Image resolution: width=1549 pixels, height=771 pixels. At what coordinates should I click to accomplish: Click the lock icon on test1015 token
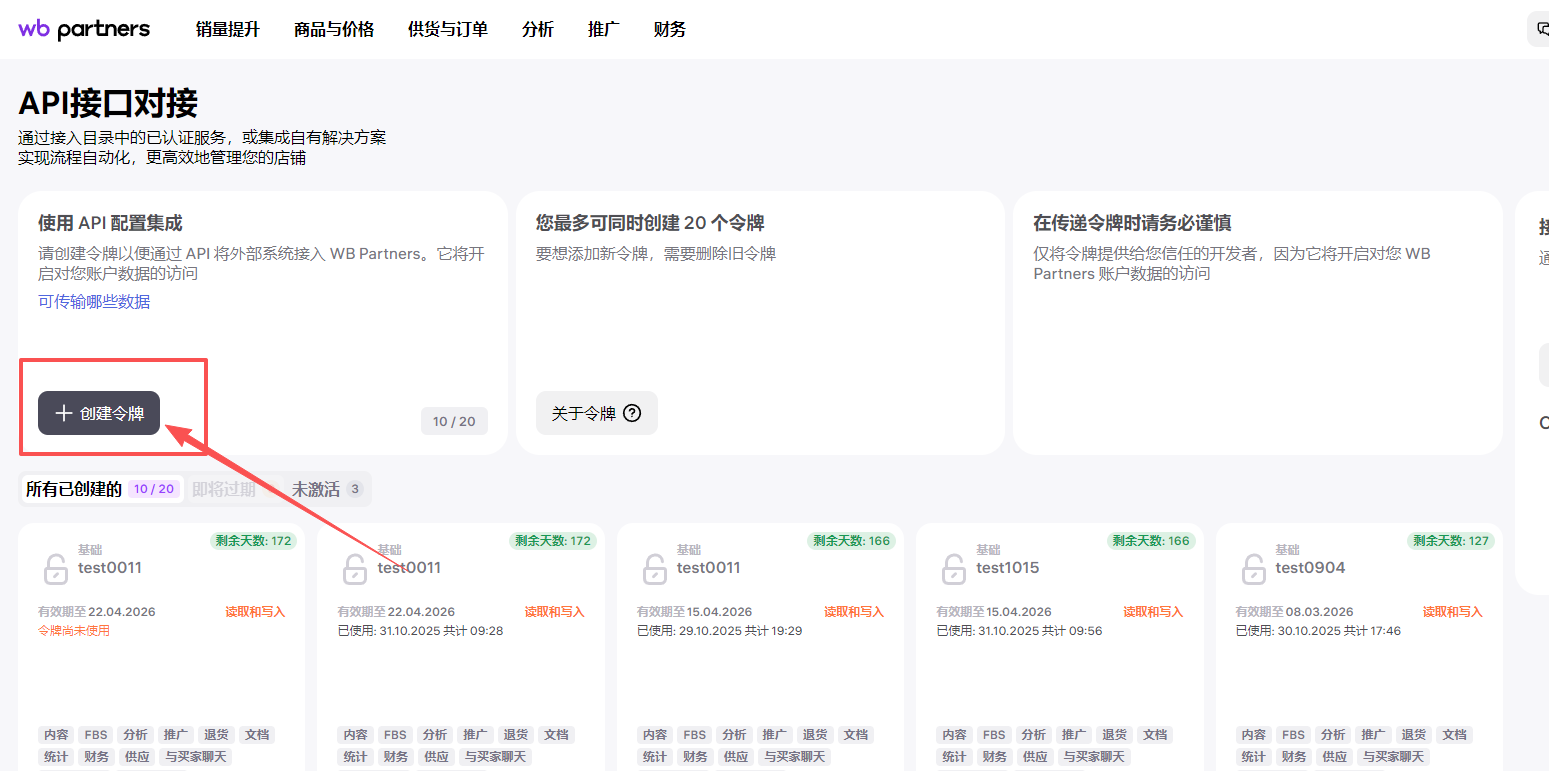tap(953, 569)
